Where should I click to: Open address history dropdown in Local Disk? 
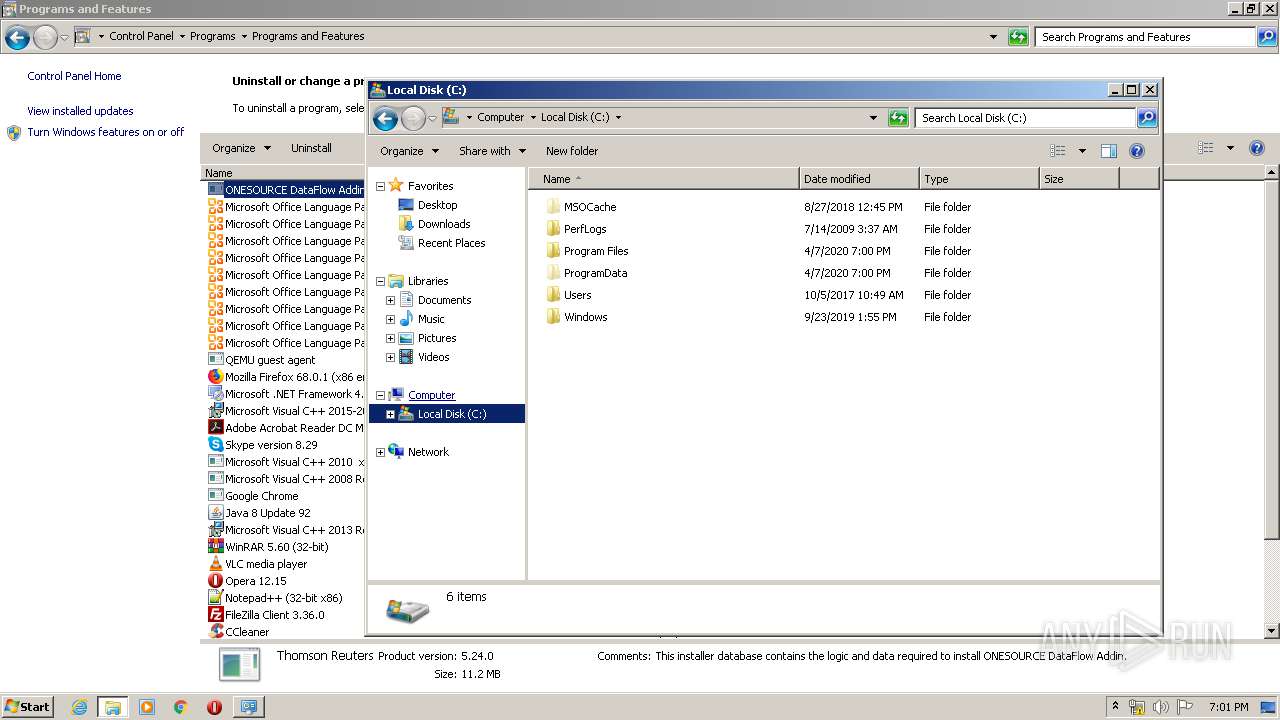pos(874,118)
